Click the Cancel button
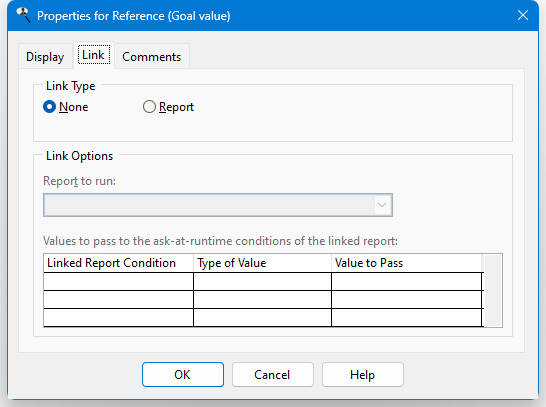Viewport: 546px width, 407px height. click(273, 375)
